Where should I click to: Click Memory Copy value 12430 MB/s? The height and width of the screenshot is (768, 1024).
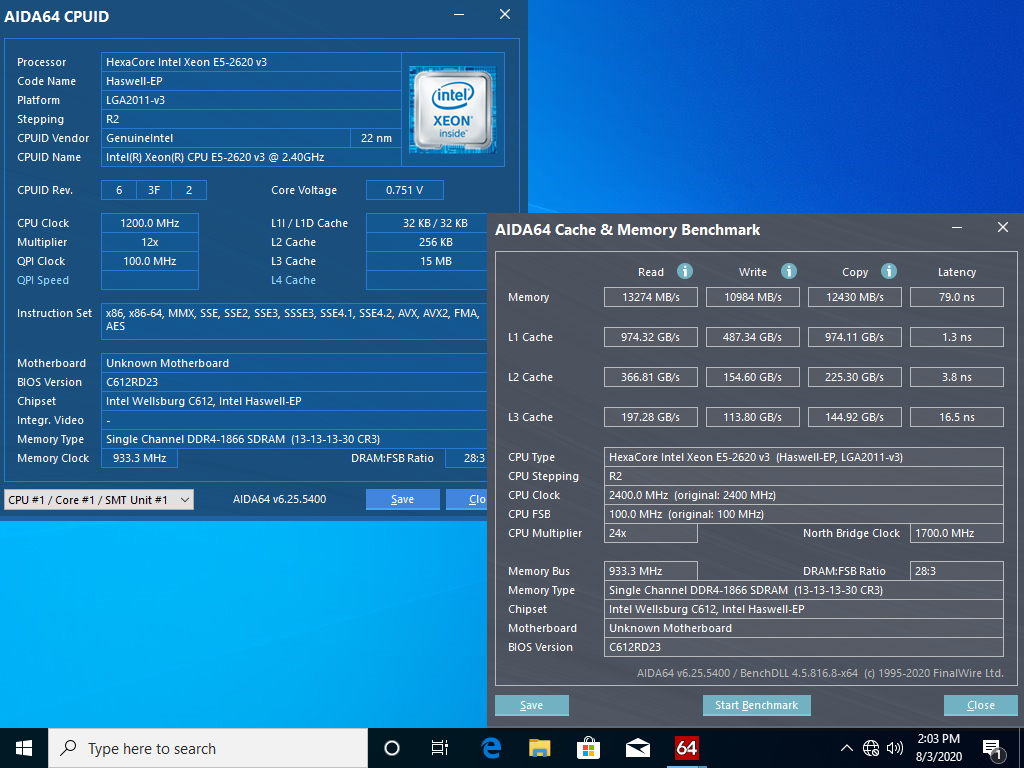[x=854, y=297]
